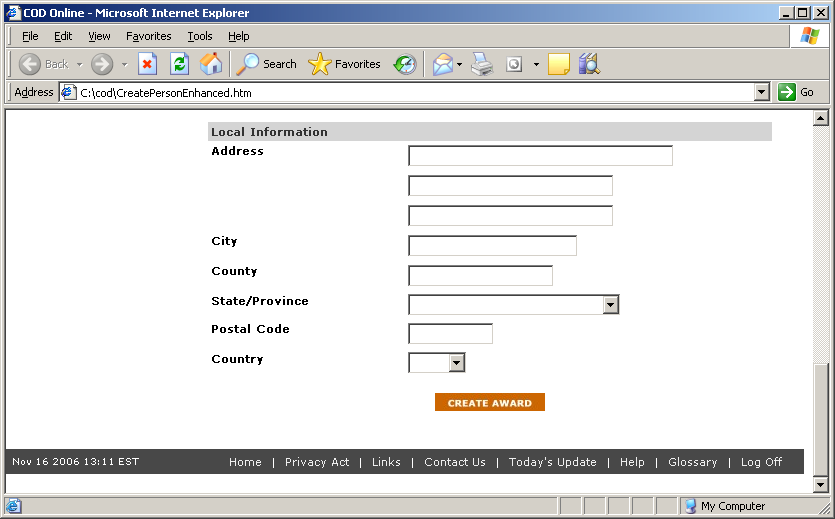Go to the Home page icon
835x519 pixels.
[x=211, y=64]
